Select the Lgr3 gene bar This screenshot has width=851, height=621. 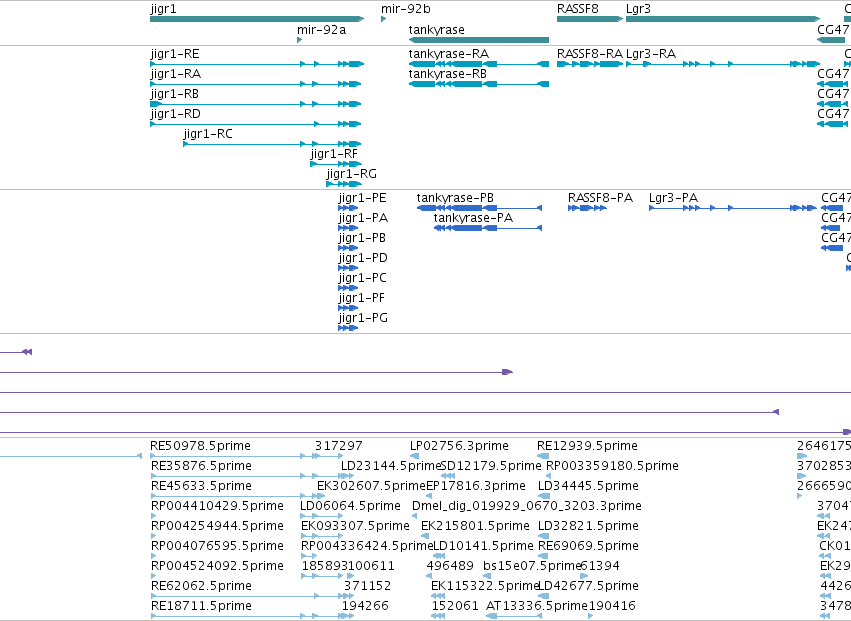(722, 19)
